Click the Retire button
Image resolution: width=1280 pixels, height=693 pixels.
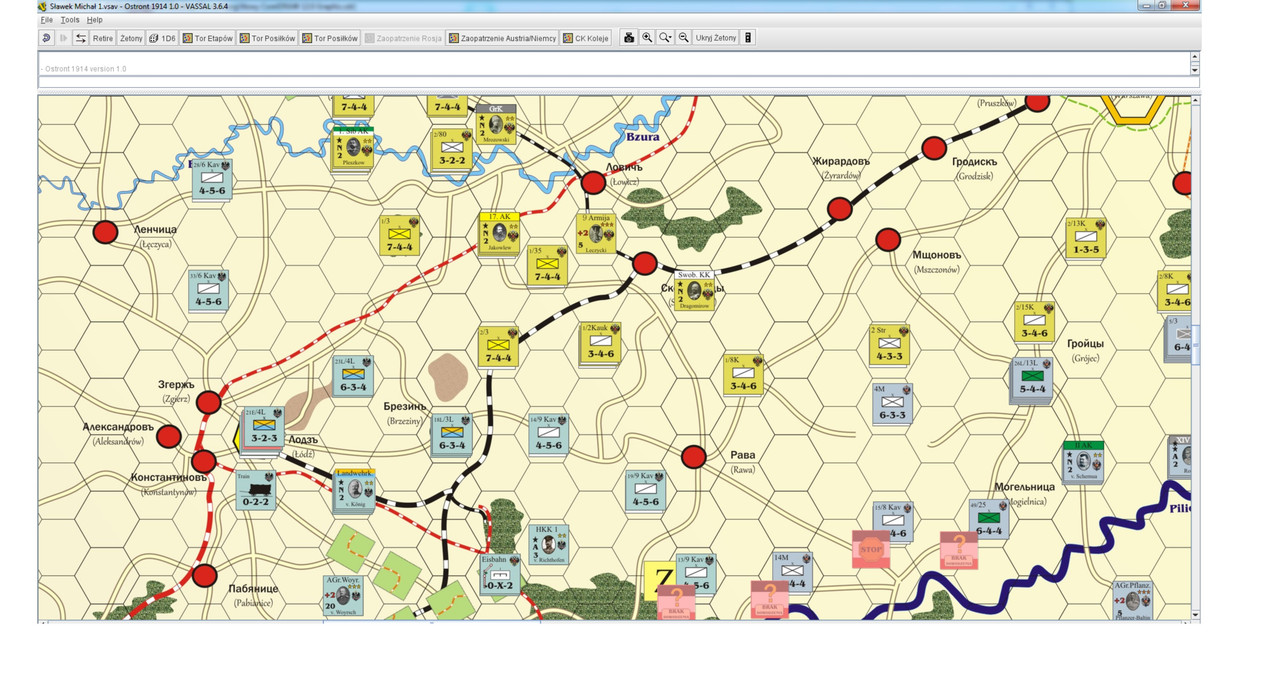pos(103,38)
